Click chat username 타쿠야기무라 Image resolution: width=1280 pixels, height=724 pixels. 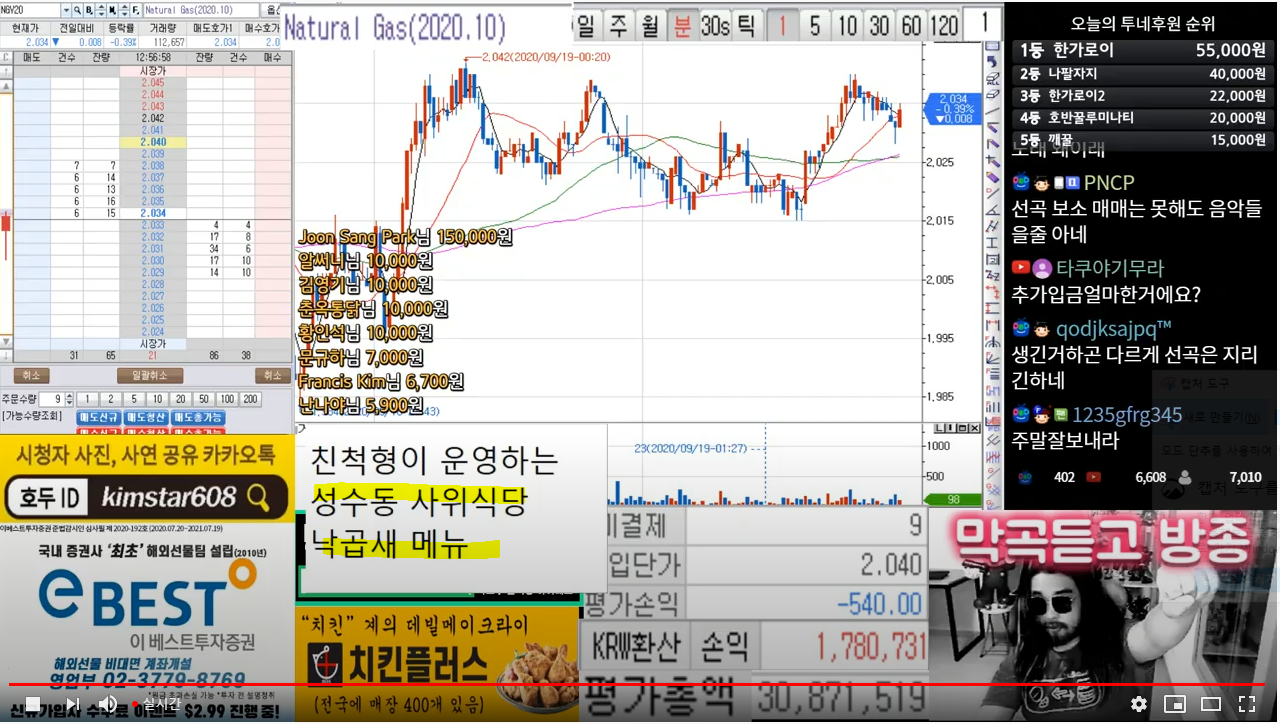[x=1110, y=268]
